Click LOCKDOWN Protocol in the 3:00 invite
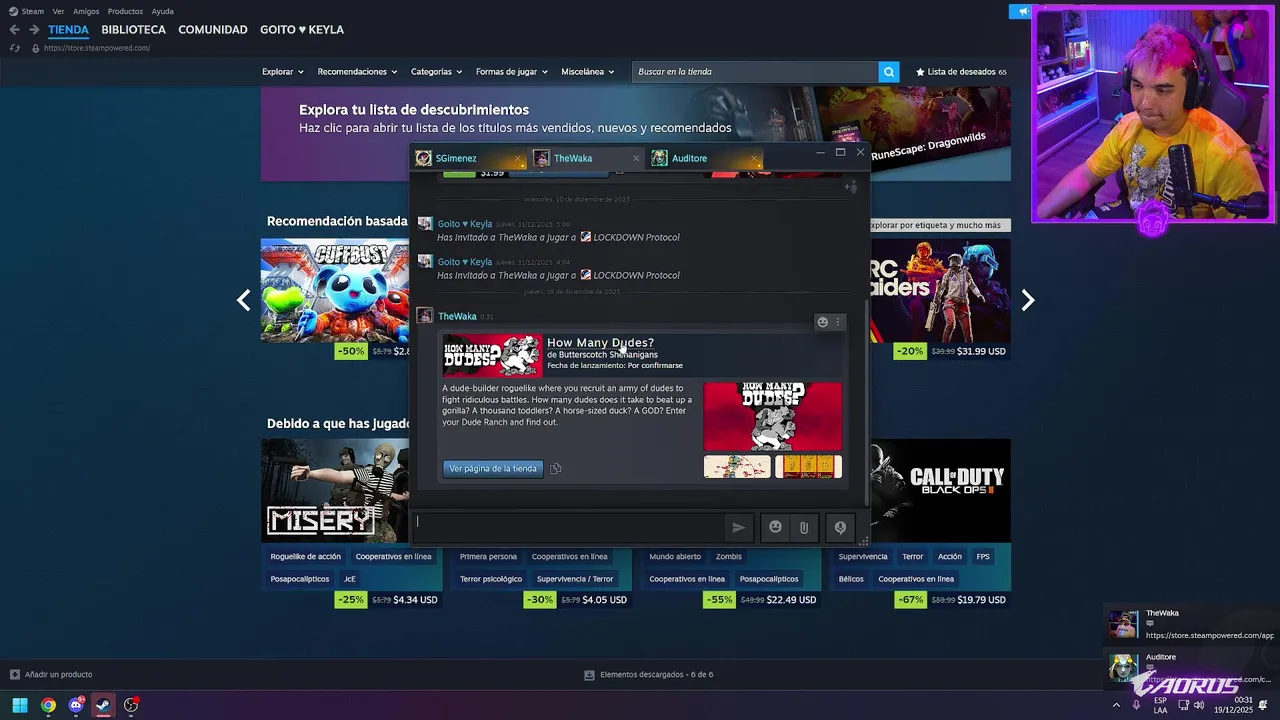This screenshot has height=720, width=1280. coord(636,237)
